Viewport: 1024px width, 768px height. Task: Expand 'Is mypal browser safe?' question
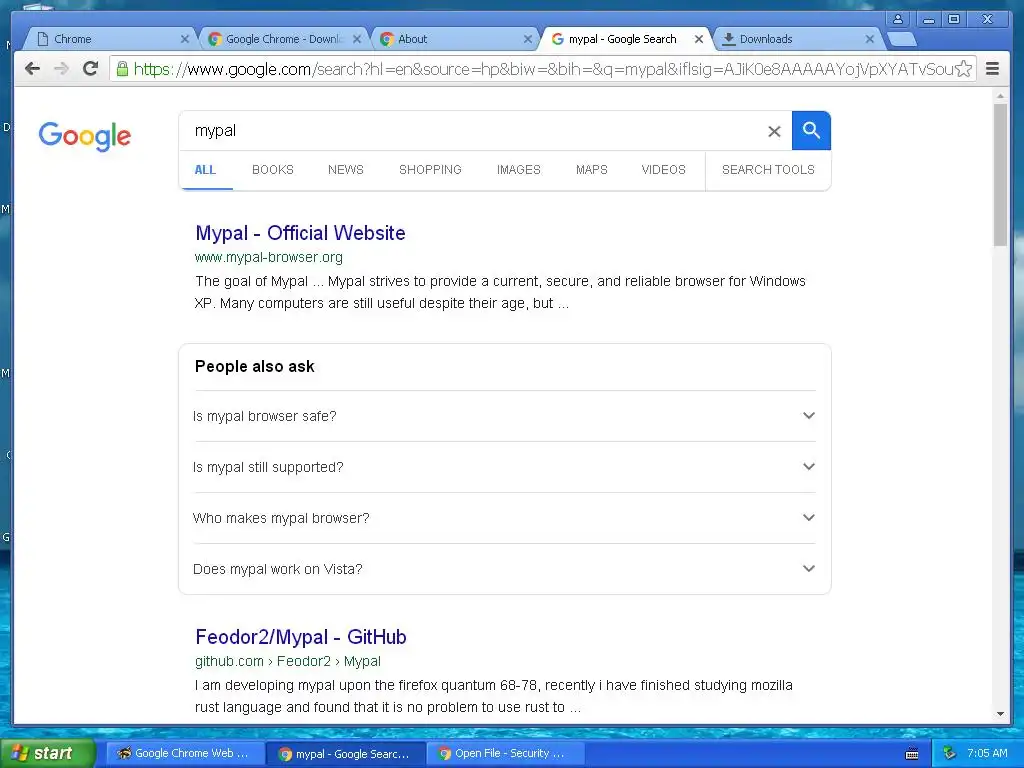(x=504, y=416)
